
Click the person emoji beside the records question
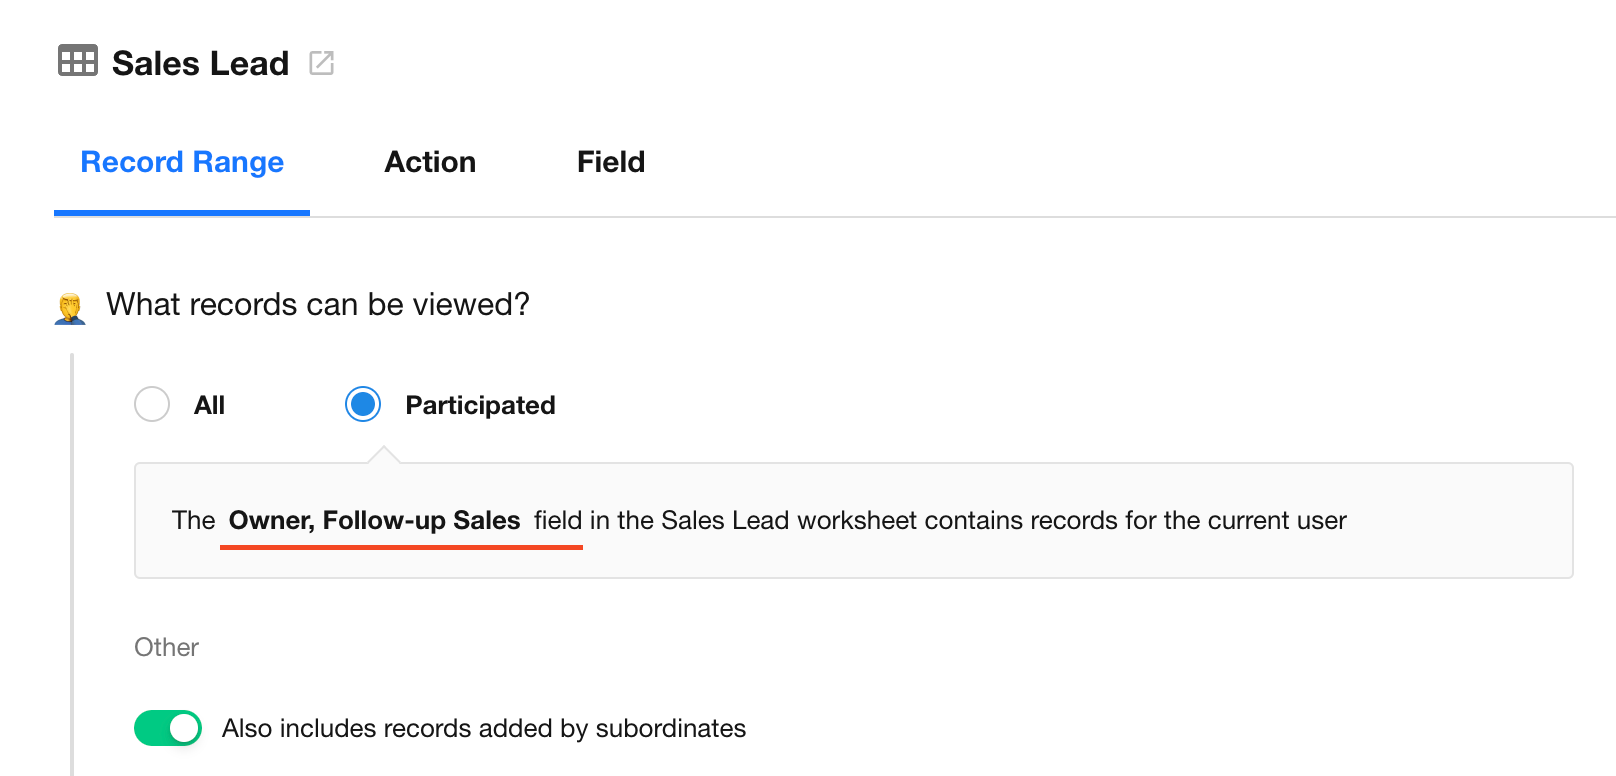(70, 308)
